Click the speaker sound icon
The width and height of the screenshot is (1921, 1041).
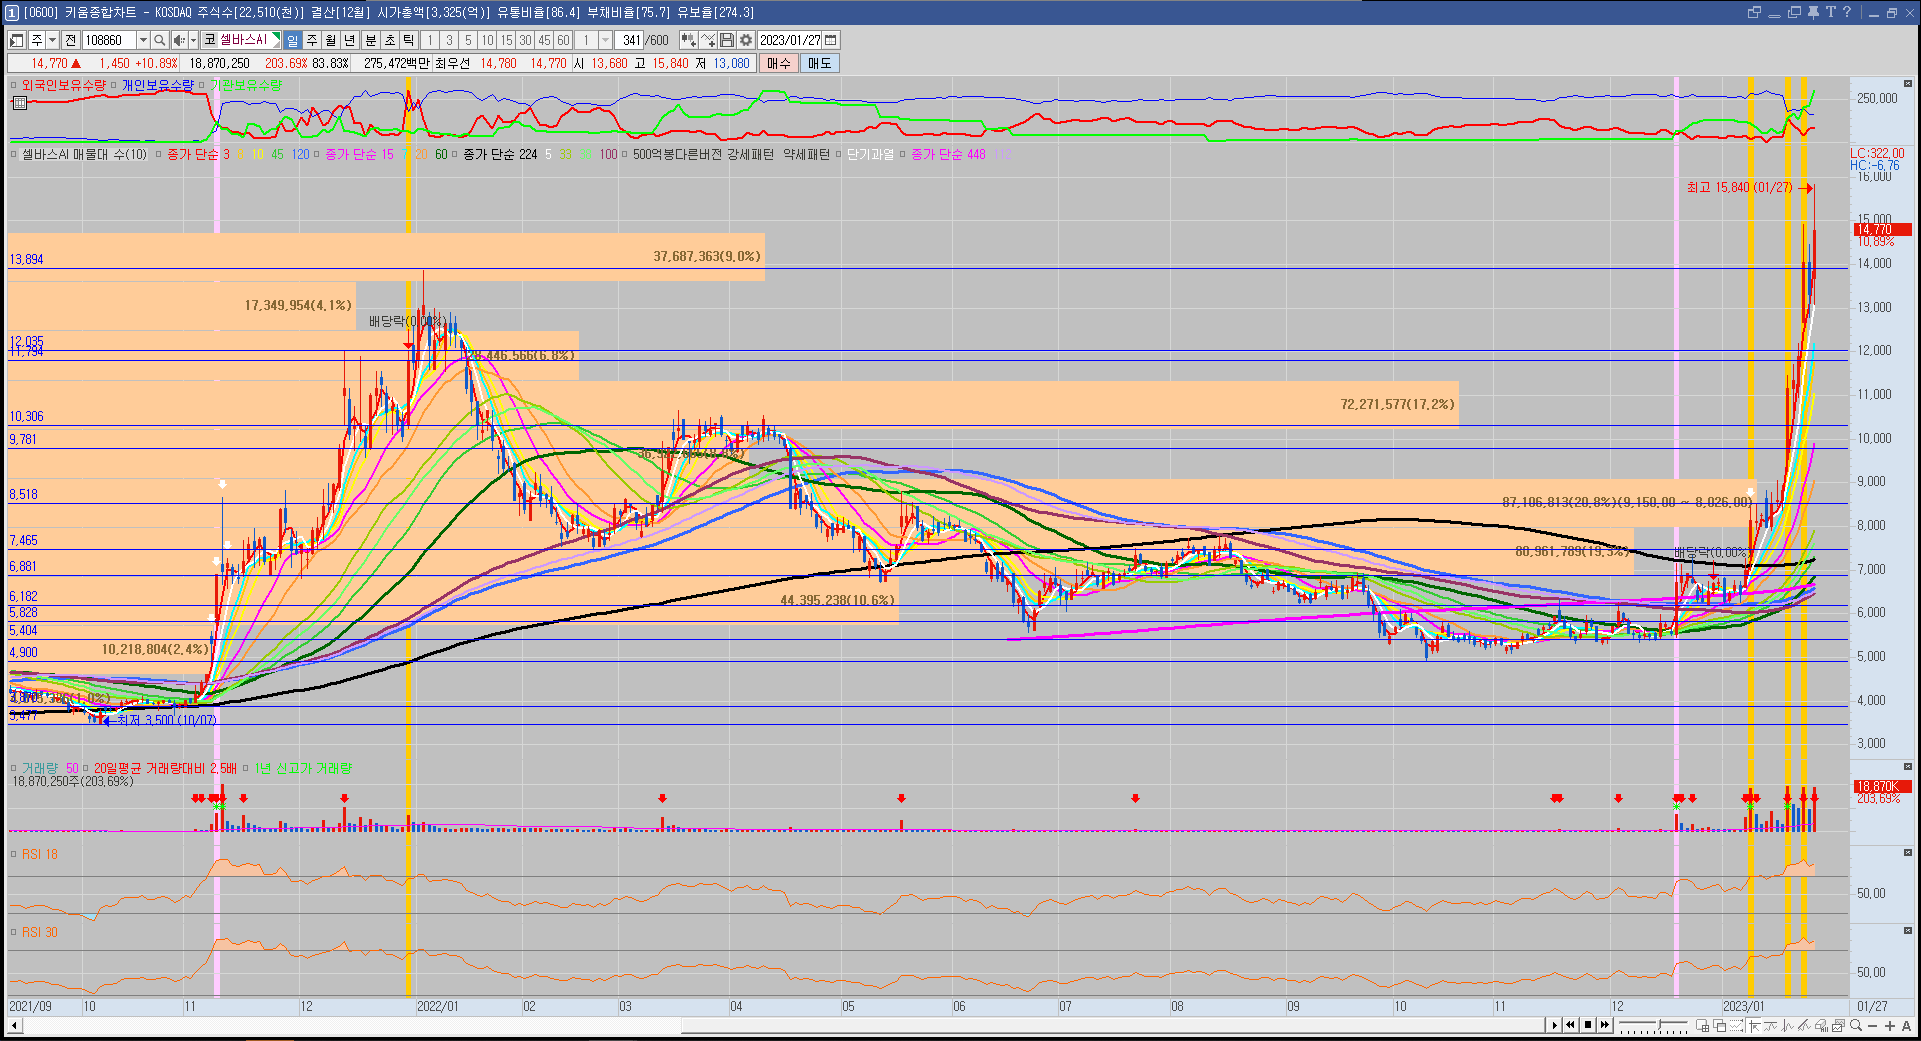tap(178, 40)
